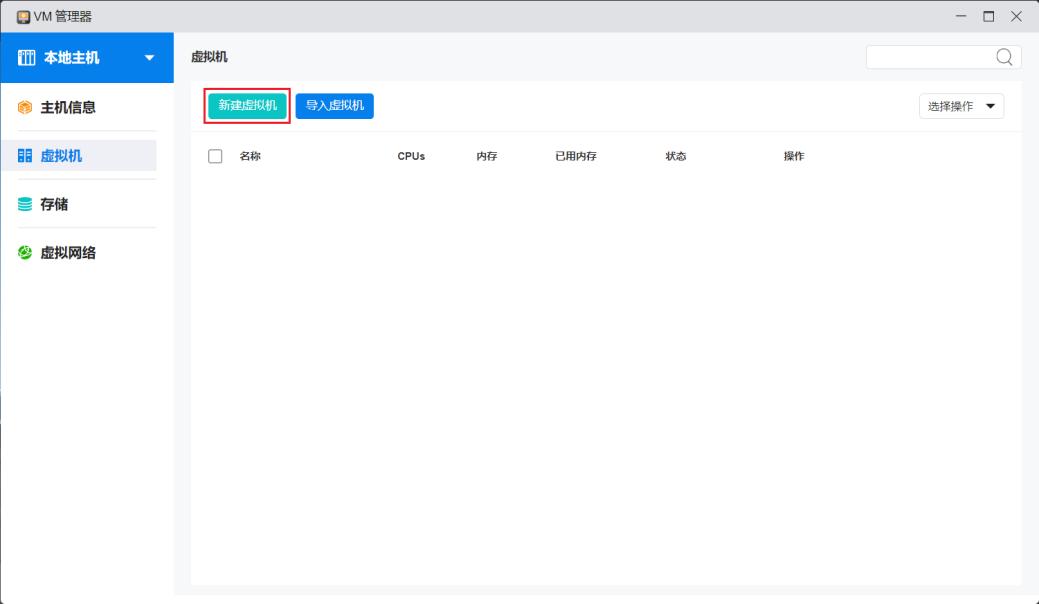Image resolution: width=1039 pixels, height=604 pixels.
Task: Click the 虚拟机 page heading text
Action: click(209, 57)
